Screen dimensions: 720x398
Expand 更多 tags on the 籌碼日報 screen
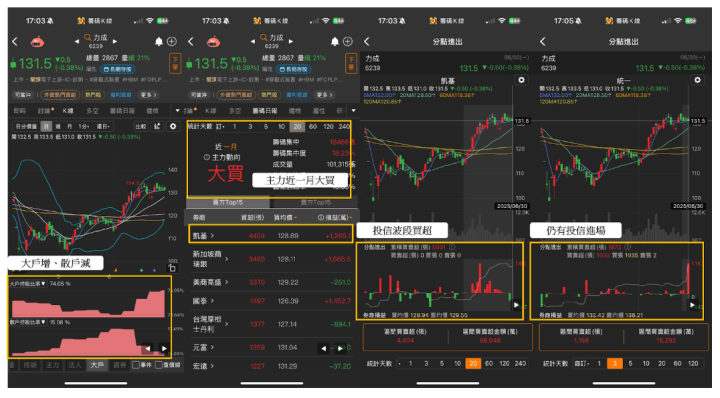tap(325, 95)
